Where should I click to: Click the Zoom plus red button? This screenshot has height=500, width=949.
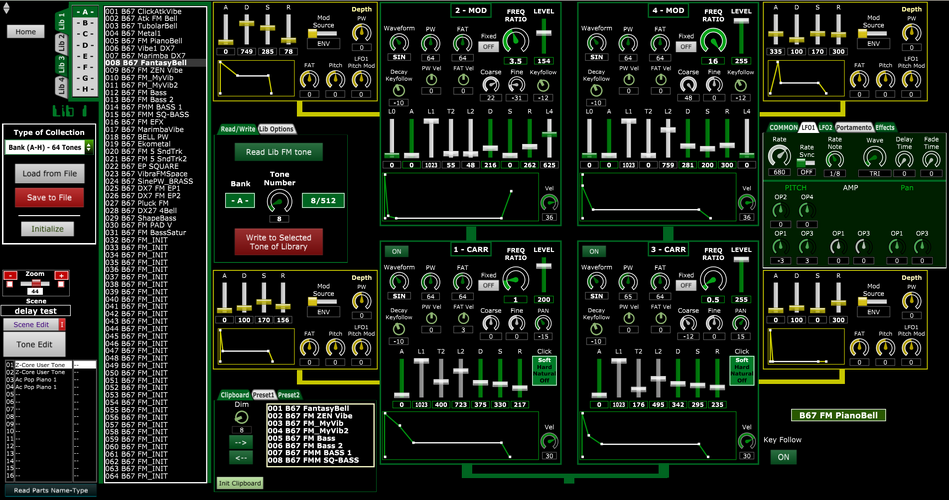[x=61, y=275]
